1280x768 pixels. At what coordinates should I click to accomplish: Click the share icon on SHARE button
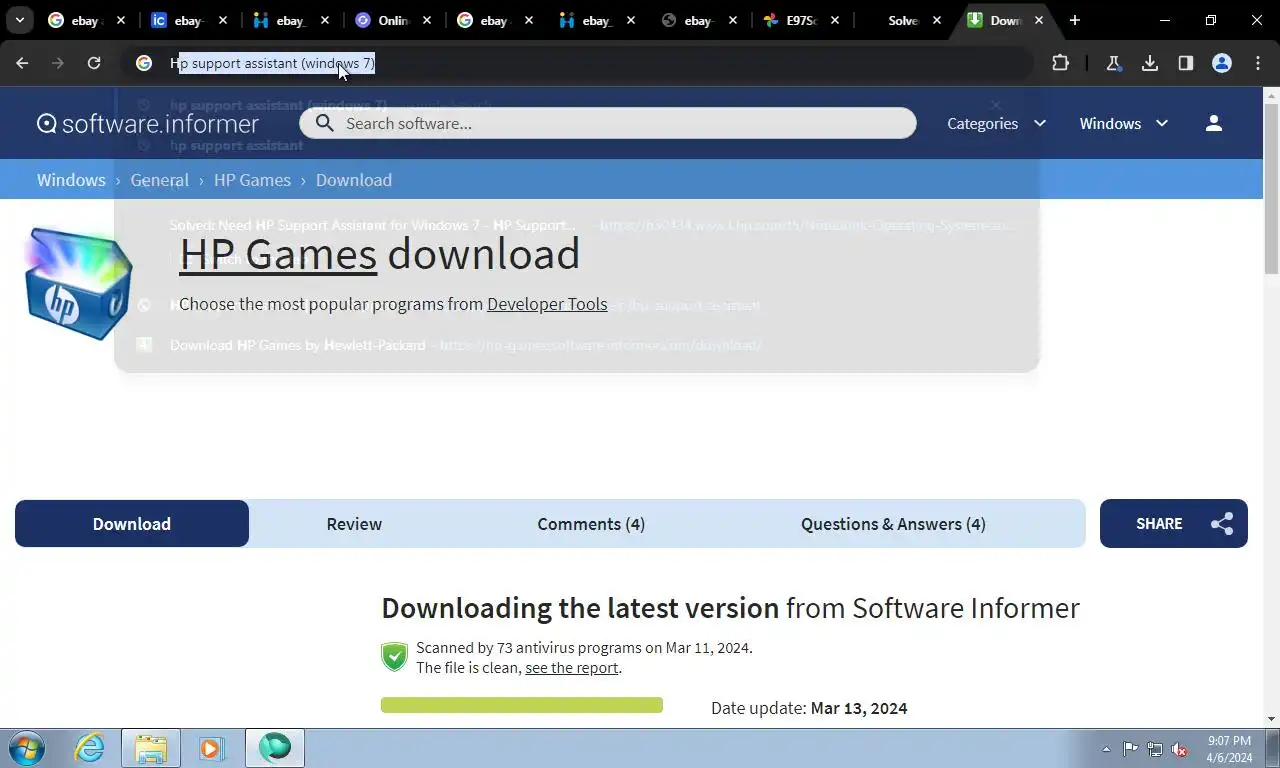click(x=1222, y=524)
